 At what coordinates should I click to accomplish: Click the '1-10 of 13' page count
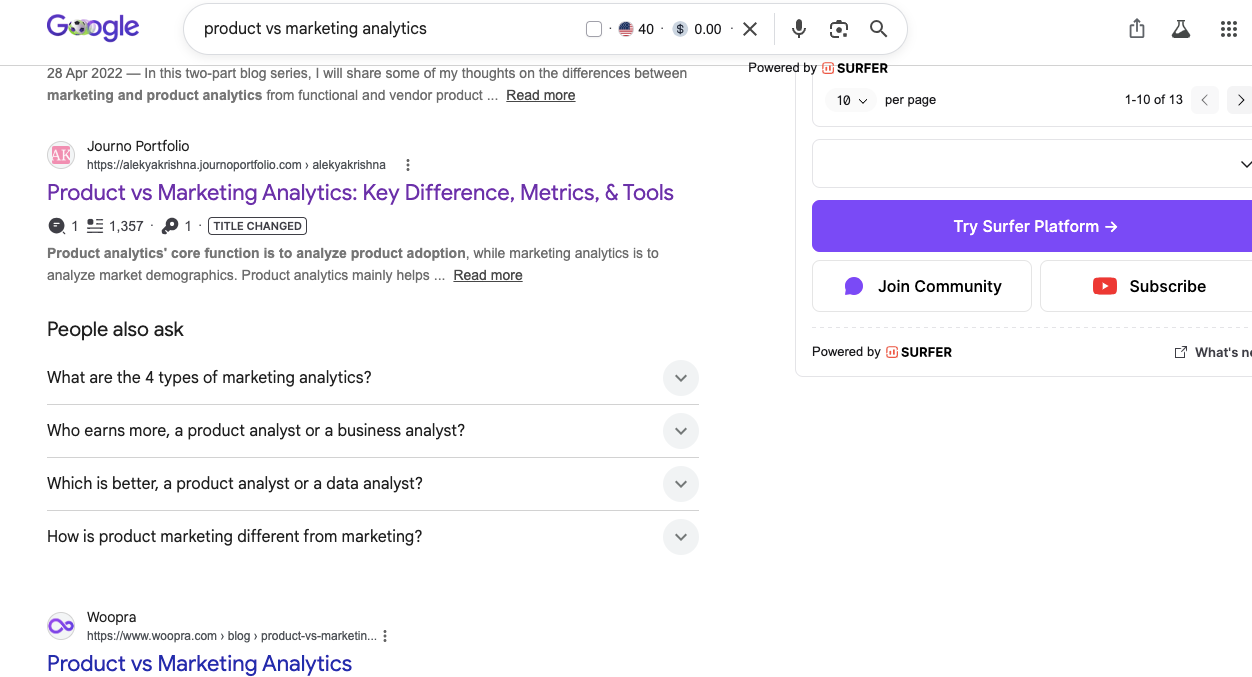tap(1154, 100)
